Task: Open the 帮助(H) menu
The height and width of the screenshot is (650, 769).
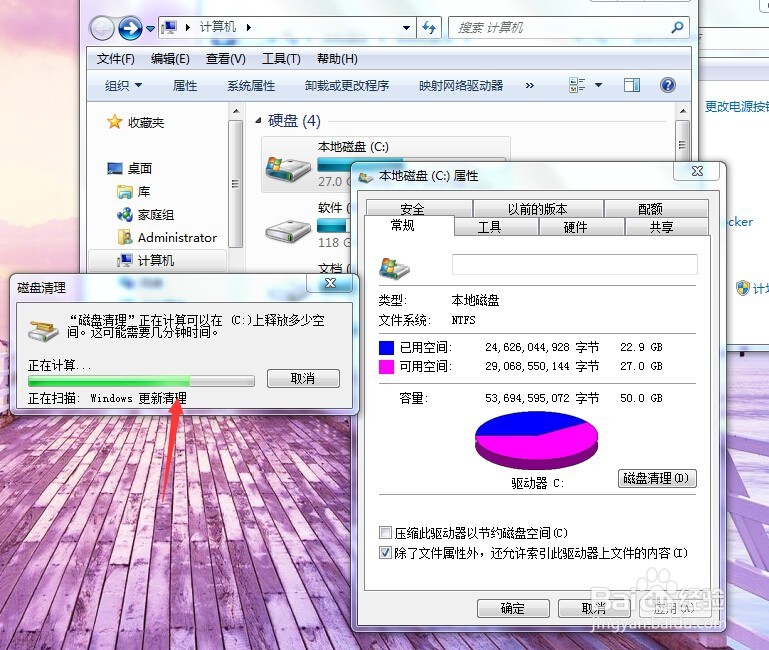Action: [337, 59]
